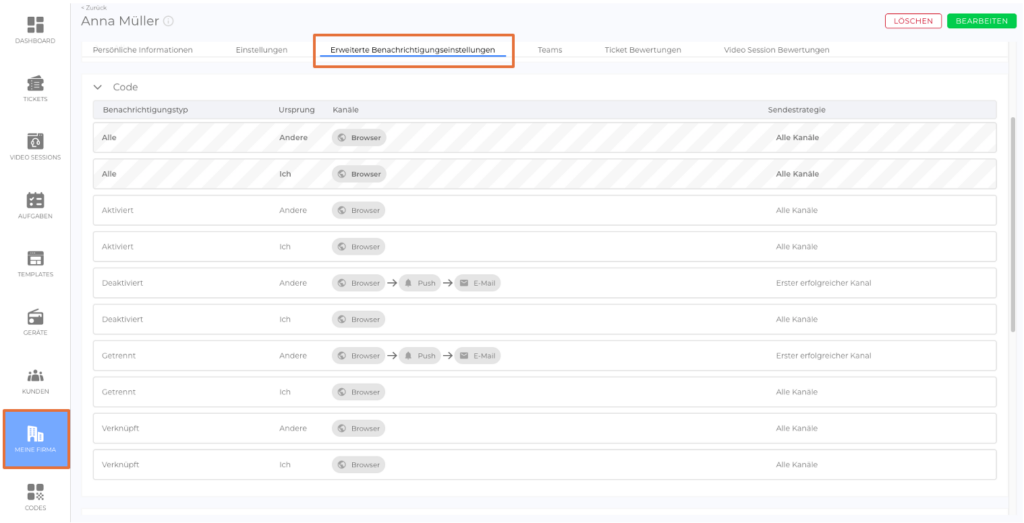The image size is (1024, 523).
Task: Open Codes from the sidebar
Action: click(x=35, y=492)
